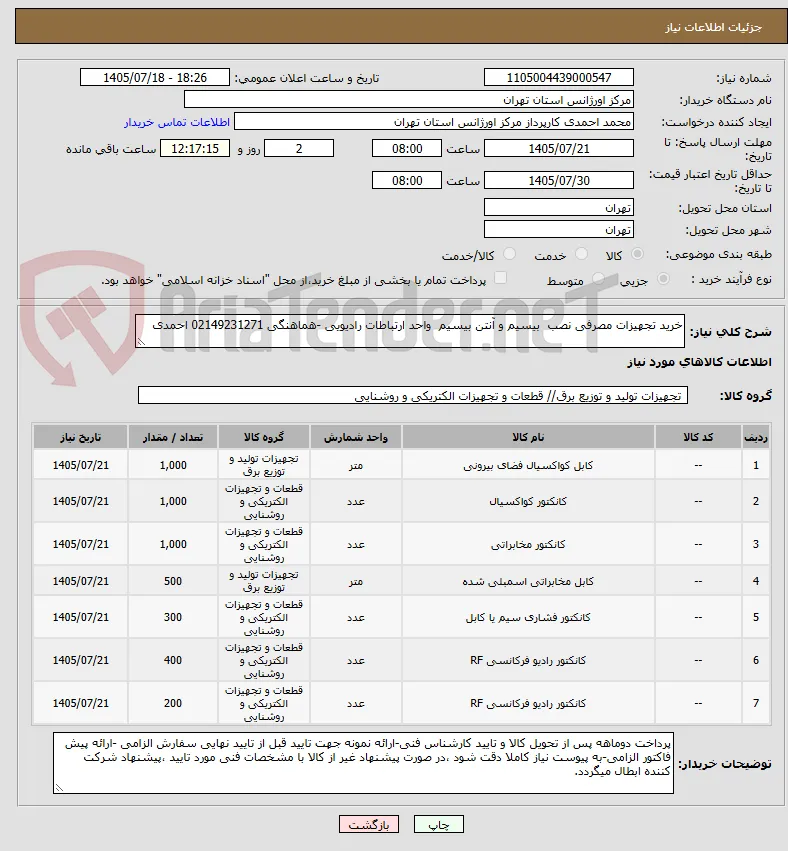Image resolution: width=788 pixels, height=851 pixels.
Task: Toggle the اسناد خزانه اسلامی payment checkbox
Action: [500, 278]
